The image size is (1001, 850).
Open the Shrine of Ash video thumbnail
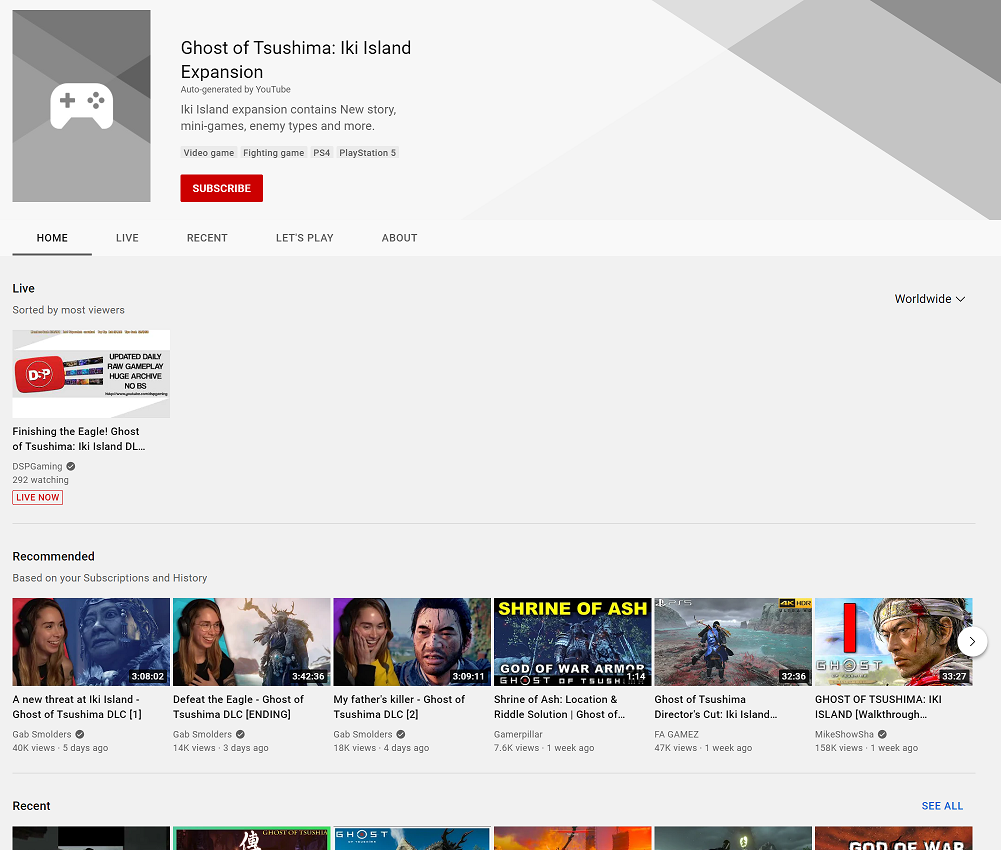coord(573,642)
